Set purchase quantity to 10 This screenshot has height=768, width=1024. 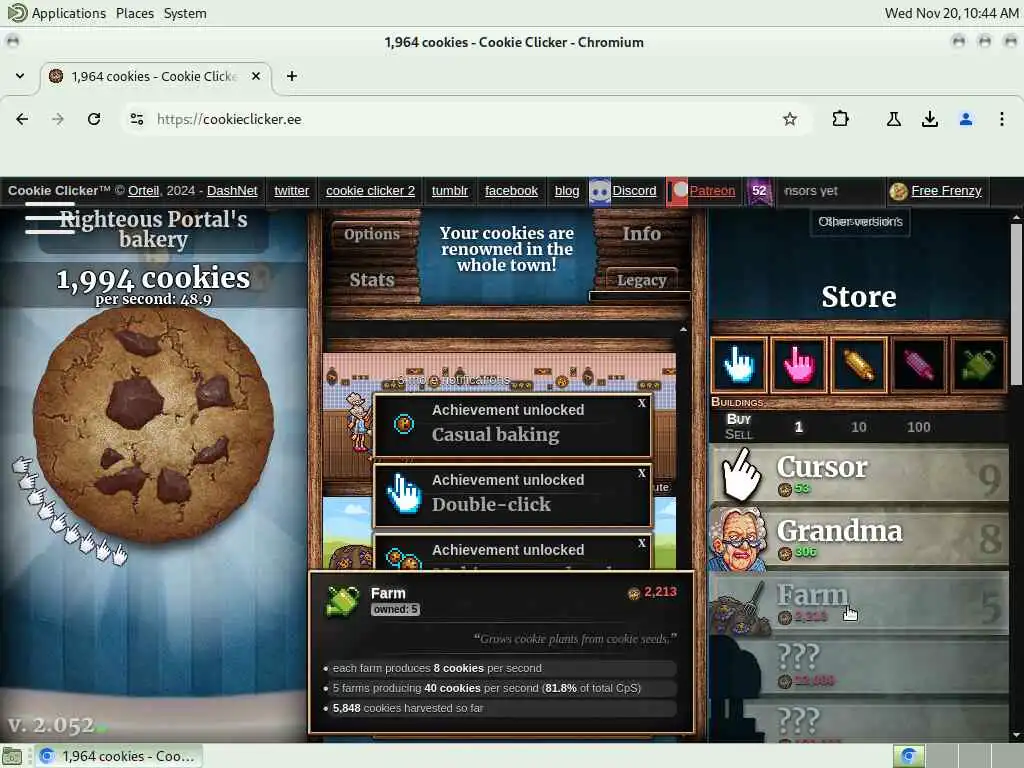pyautogui.click(x=859, y=427)
